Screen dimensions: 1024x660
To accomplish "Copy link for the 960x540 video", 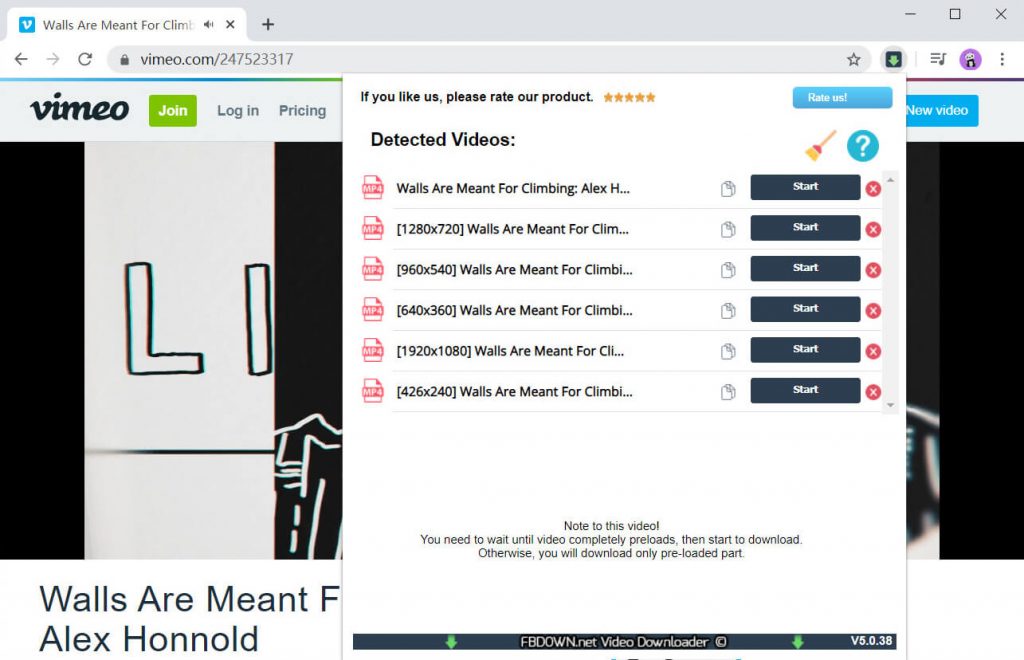I will coord(728,270).
